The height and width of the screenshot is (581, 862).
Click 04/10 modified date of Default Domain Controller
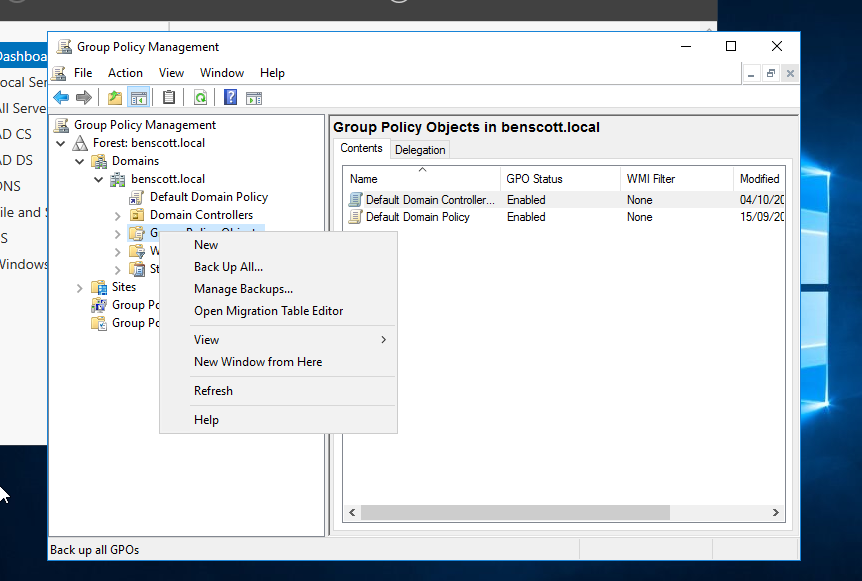pos(761,200)
